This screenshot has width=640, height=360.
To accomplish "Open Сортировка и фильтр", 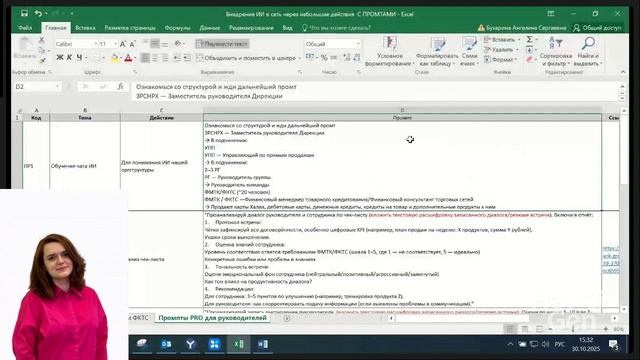I will pos(556,51).
